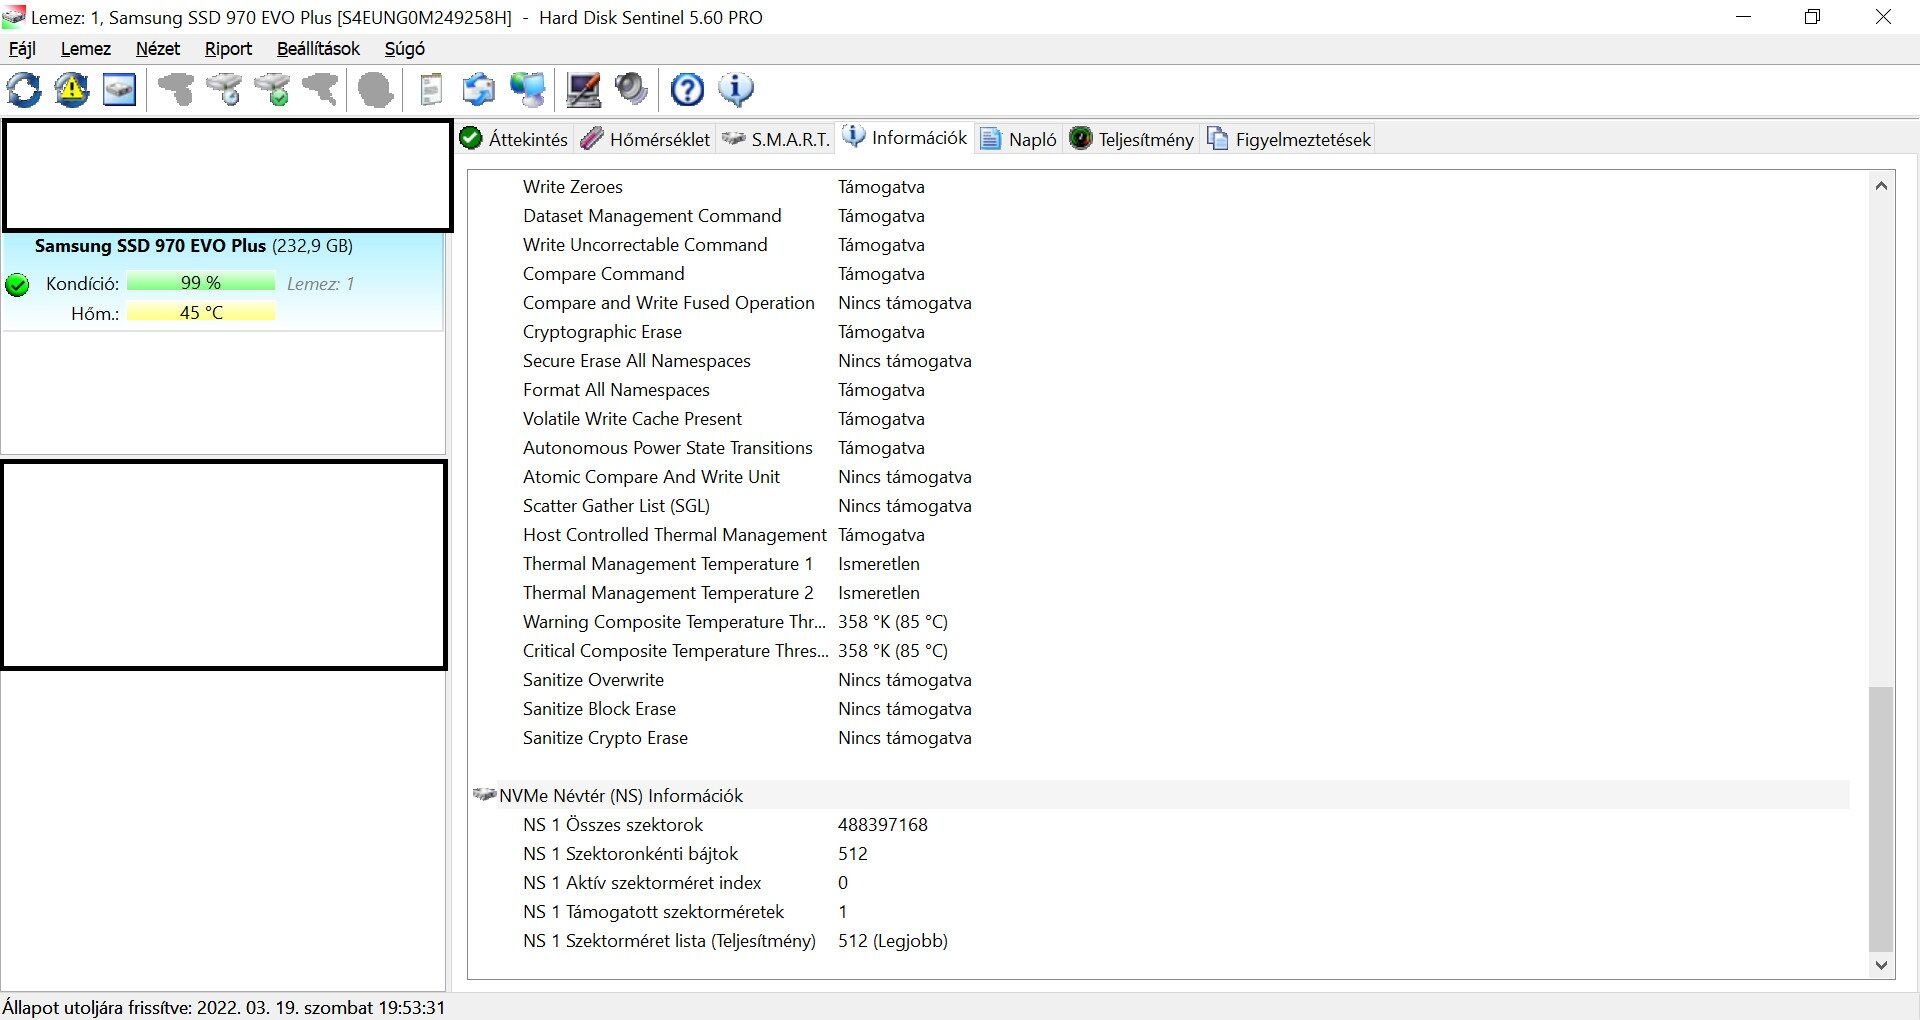Click the disk icon with clock badge
This screenshot has height=1020, width=1920.
pos(224,90)
